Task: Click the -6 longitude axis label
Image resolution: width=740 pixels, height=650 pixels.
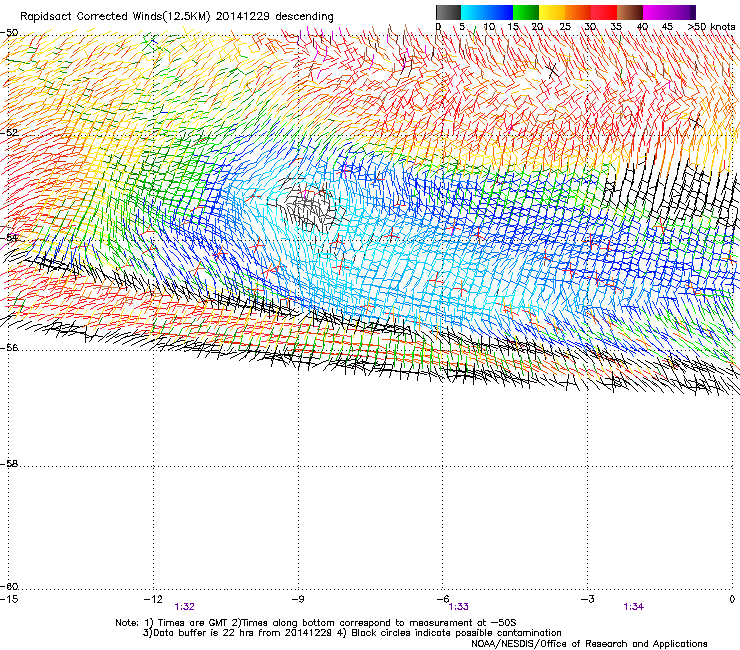Action: 443,599
